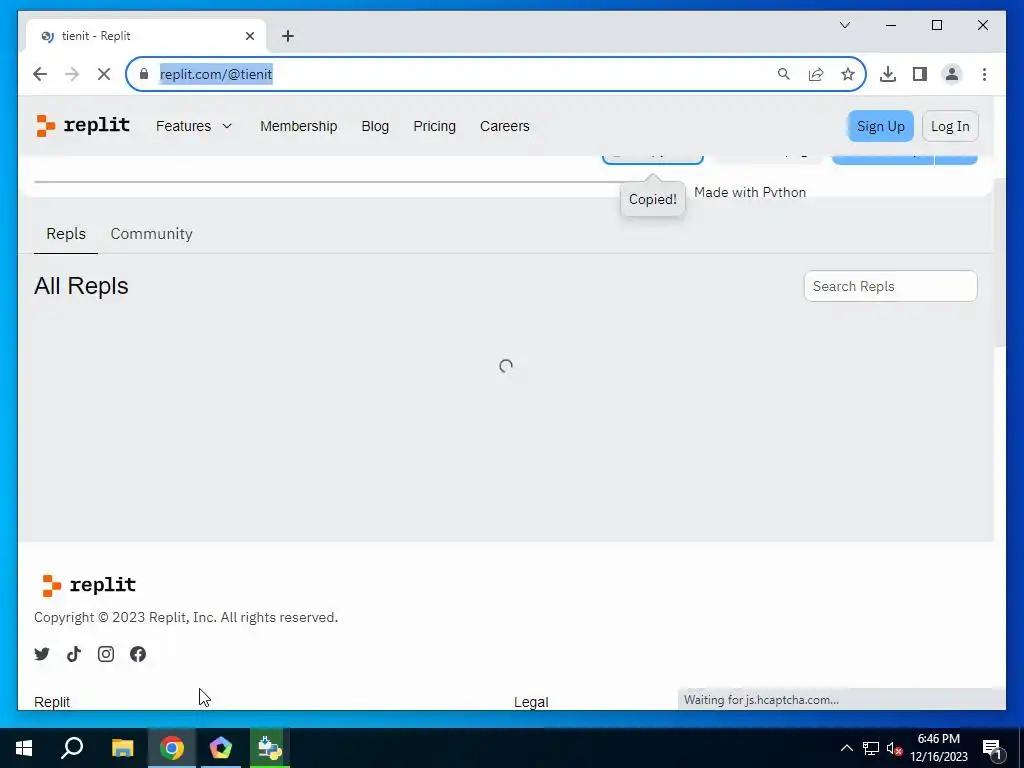The width and height of the screenshot is (1024, 768).
Task: Open Replit's Twitter profile
Action: tap(42, 654)
